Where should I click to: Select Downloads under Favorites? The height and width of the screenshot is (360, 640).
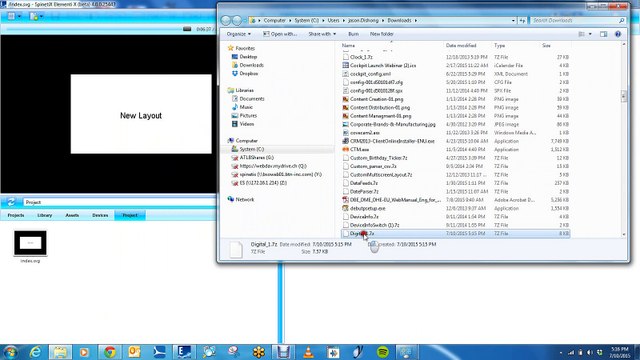point(251,65)
